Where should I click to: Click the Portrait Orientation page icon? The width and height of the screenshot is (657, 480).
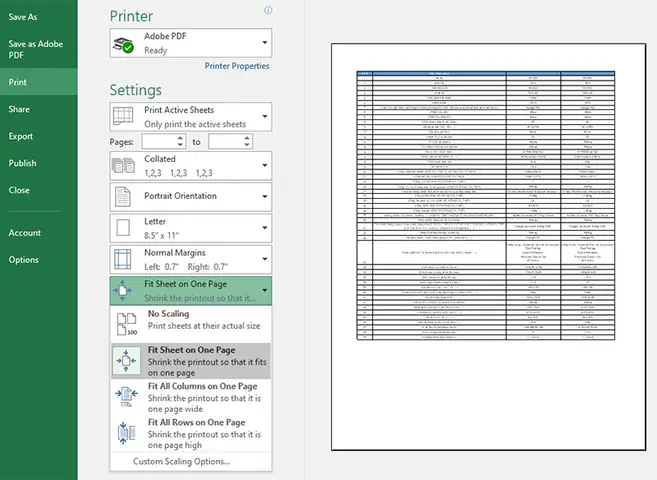tap(123, 196)
